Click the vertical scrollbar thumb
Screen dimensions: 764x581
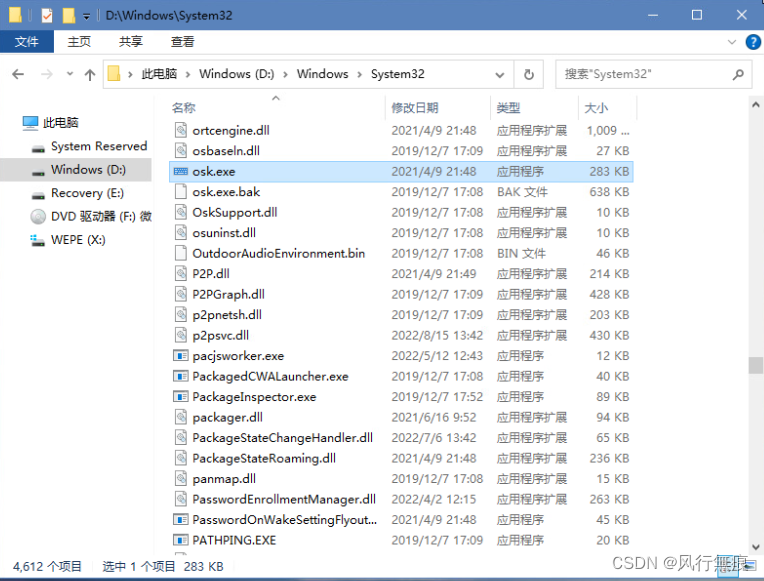pos(756,365)
